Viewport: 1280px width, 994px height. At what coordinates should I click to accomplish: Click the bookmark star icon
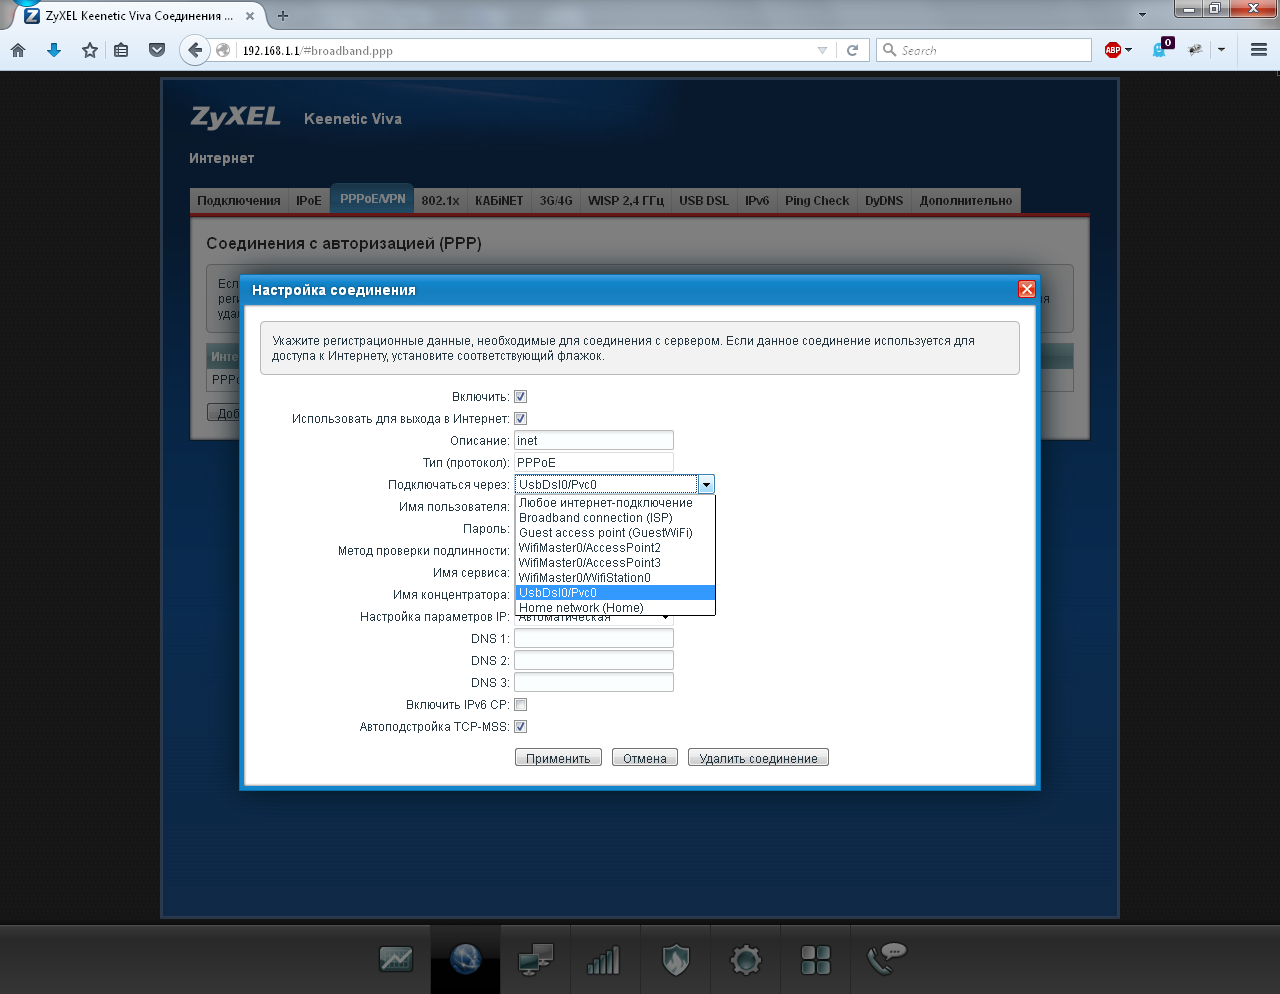click(90, 50)
